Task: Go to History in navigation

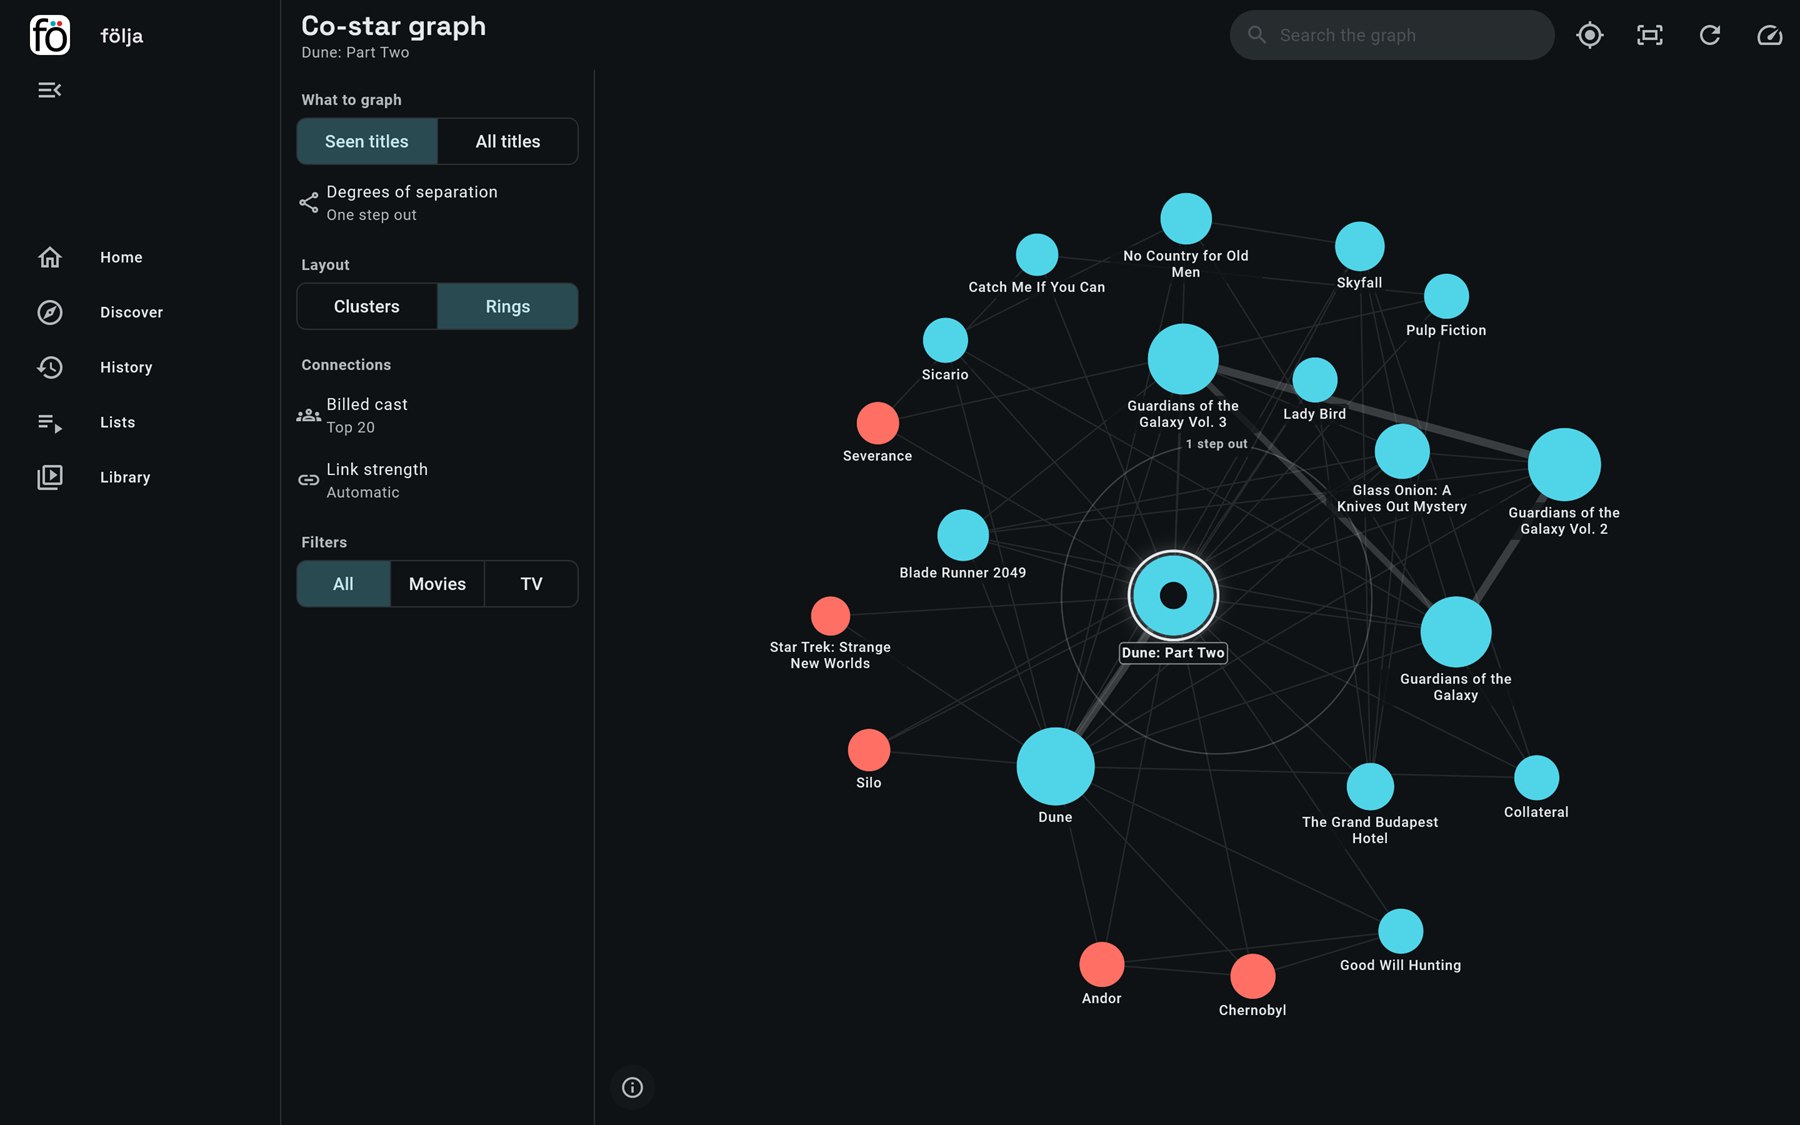Action: (x=126, y=367)
